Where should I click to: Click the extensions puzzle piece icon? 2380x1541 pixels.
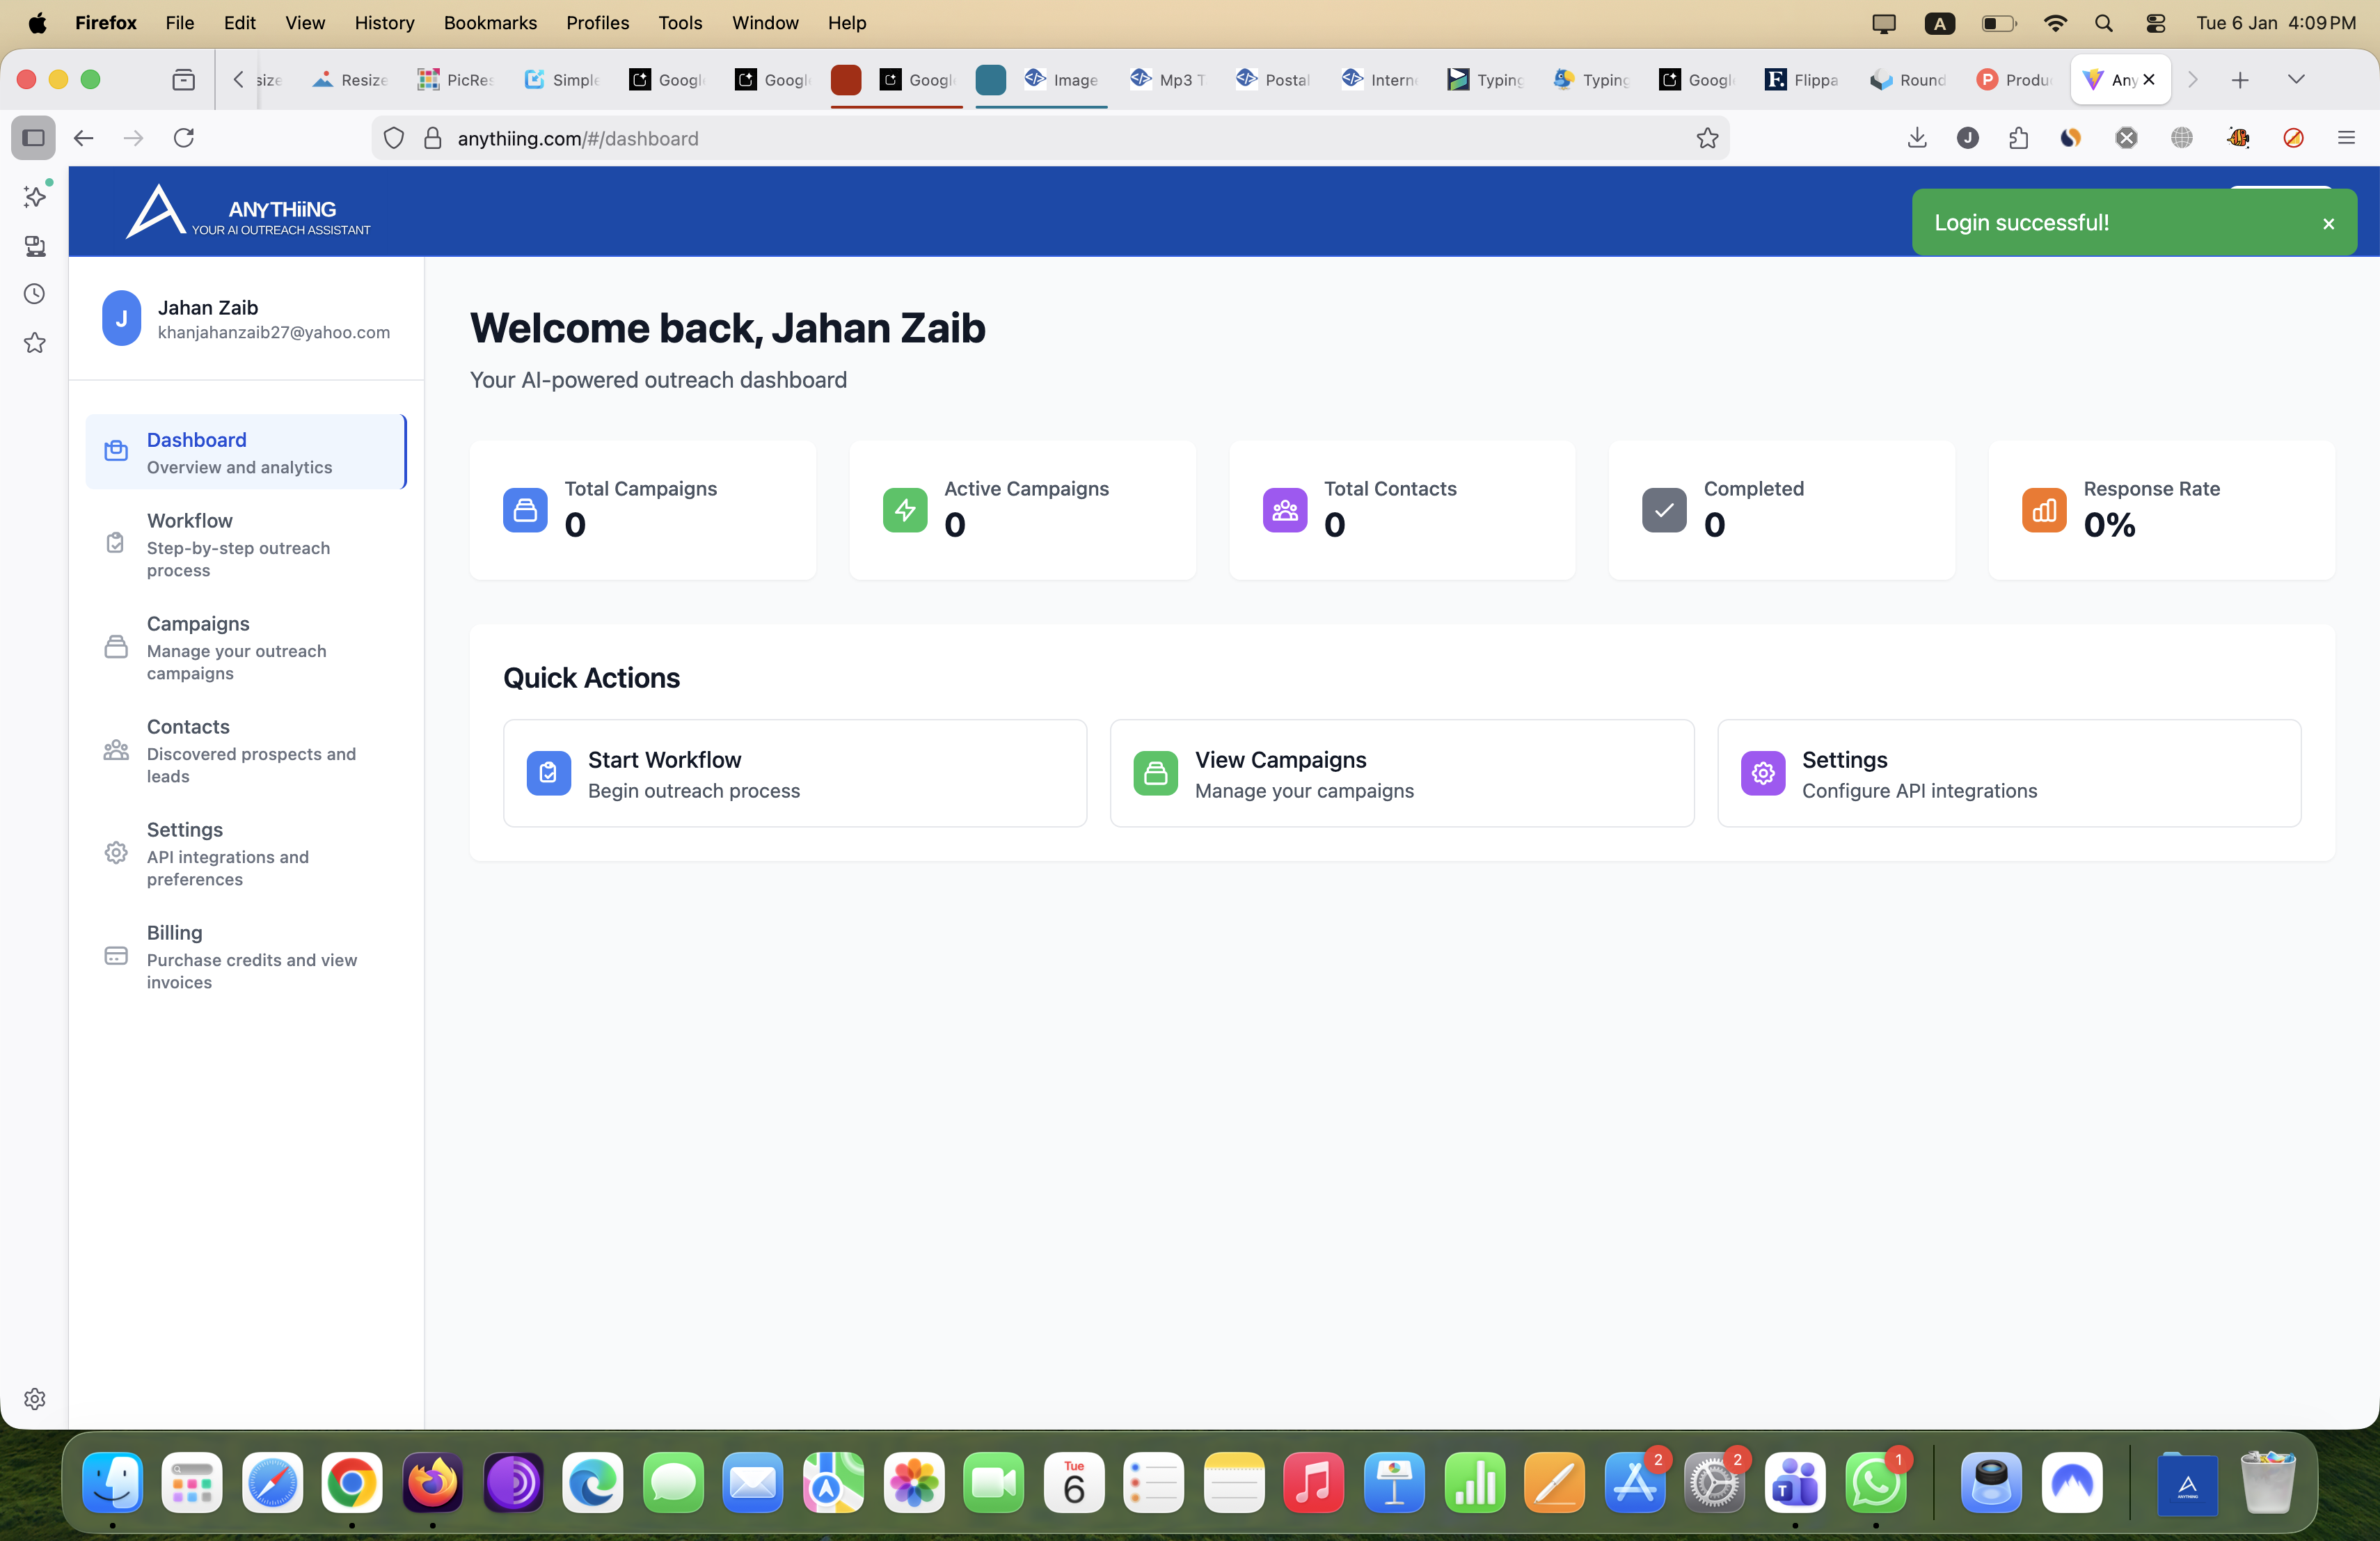(x=2018, y=138)
